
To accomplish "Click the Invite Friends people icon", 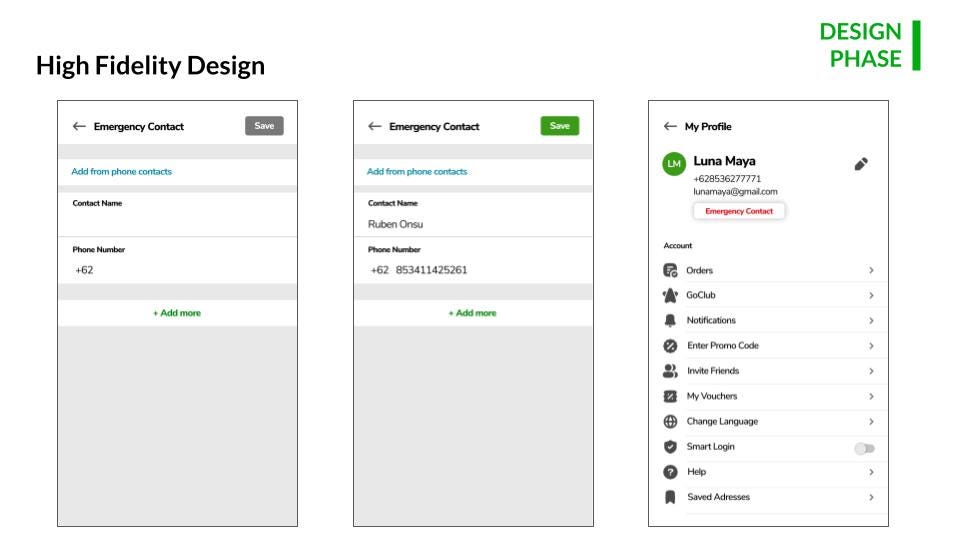I will point(670,371).
